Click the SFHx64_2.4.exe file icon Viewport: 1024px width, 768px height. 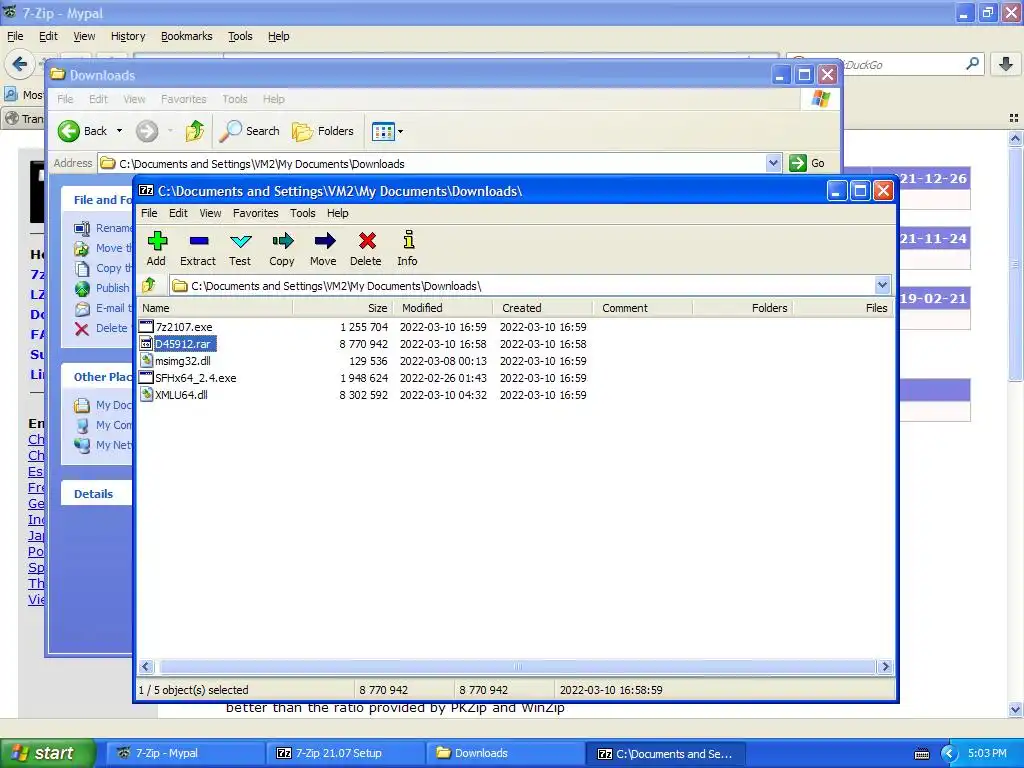tap(146, 377)
